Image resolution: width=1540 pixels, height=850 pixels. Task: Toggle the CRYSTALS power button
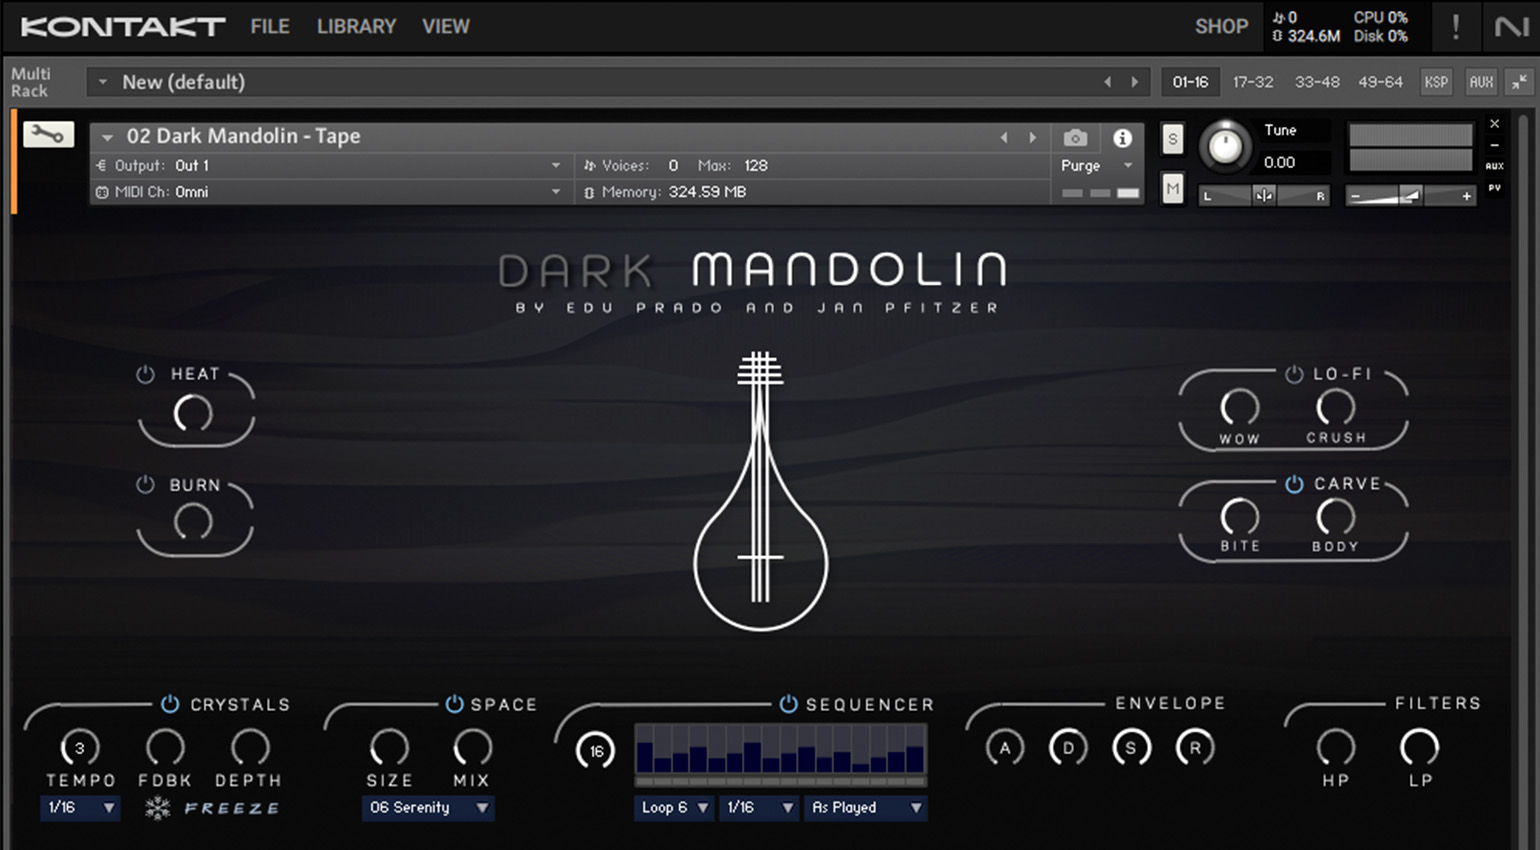point(170,704)
